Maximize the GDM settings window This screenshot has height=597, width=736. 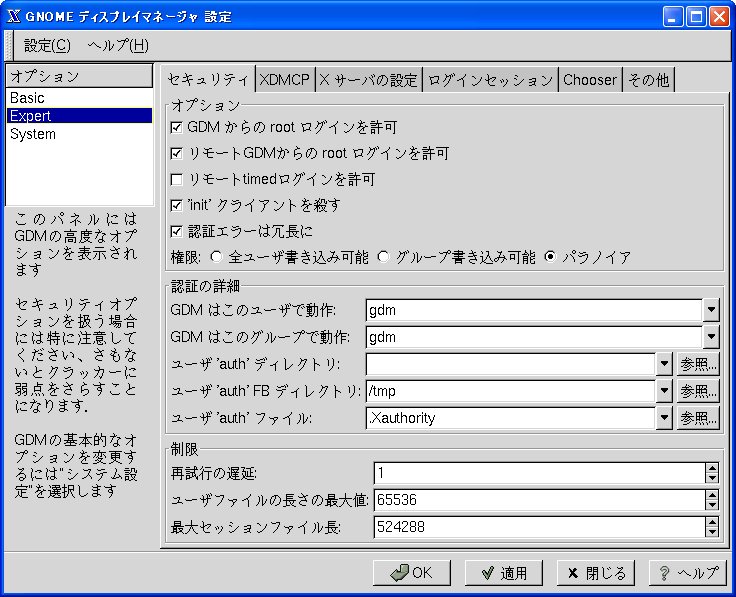click(x=697, y=17)
